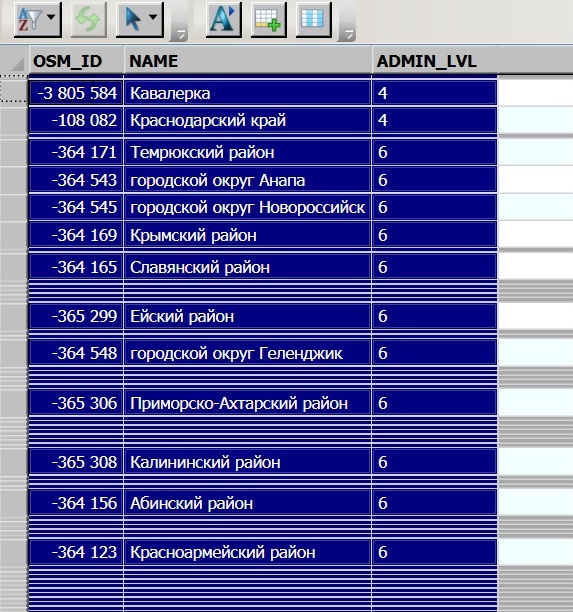Select ADMIN_LVL cell of Темрюкский район
Screen dimensions: 573x612
tap(434, 152)
